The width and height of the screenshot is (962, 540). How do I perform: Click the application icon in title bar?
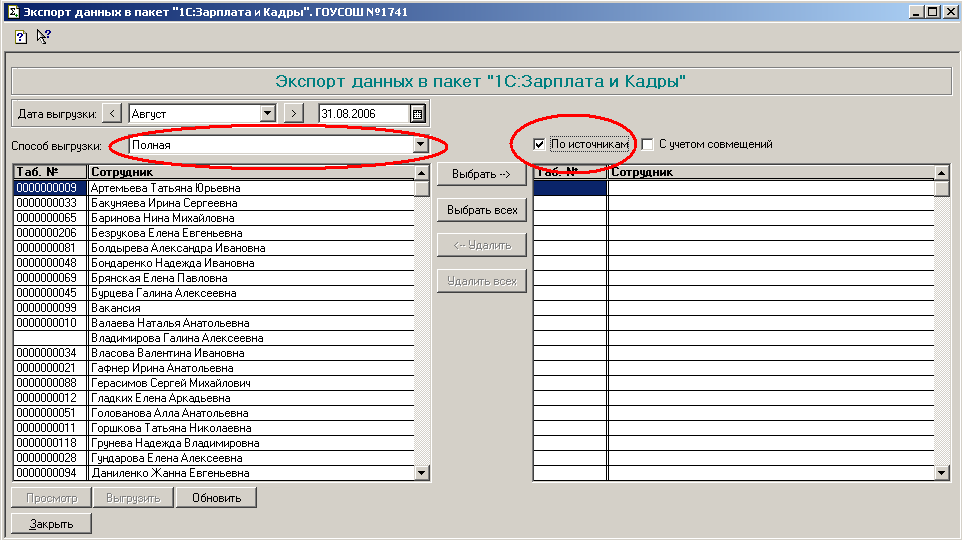[x=10, y=11]
